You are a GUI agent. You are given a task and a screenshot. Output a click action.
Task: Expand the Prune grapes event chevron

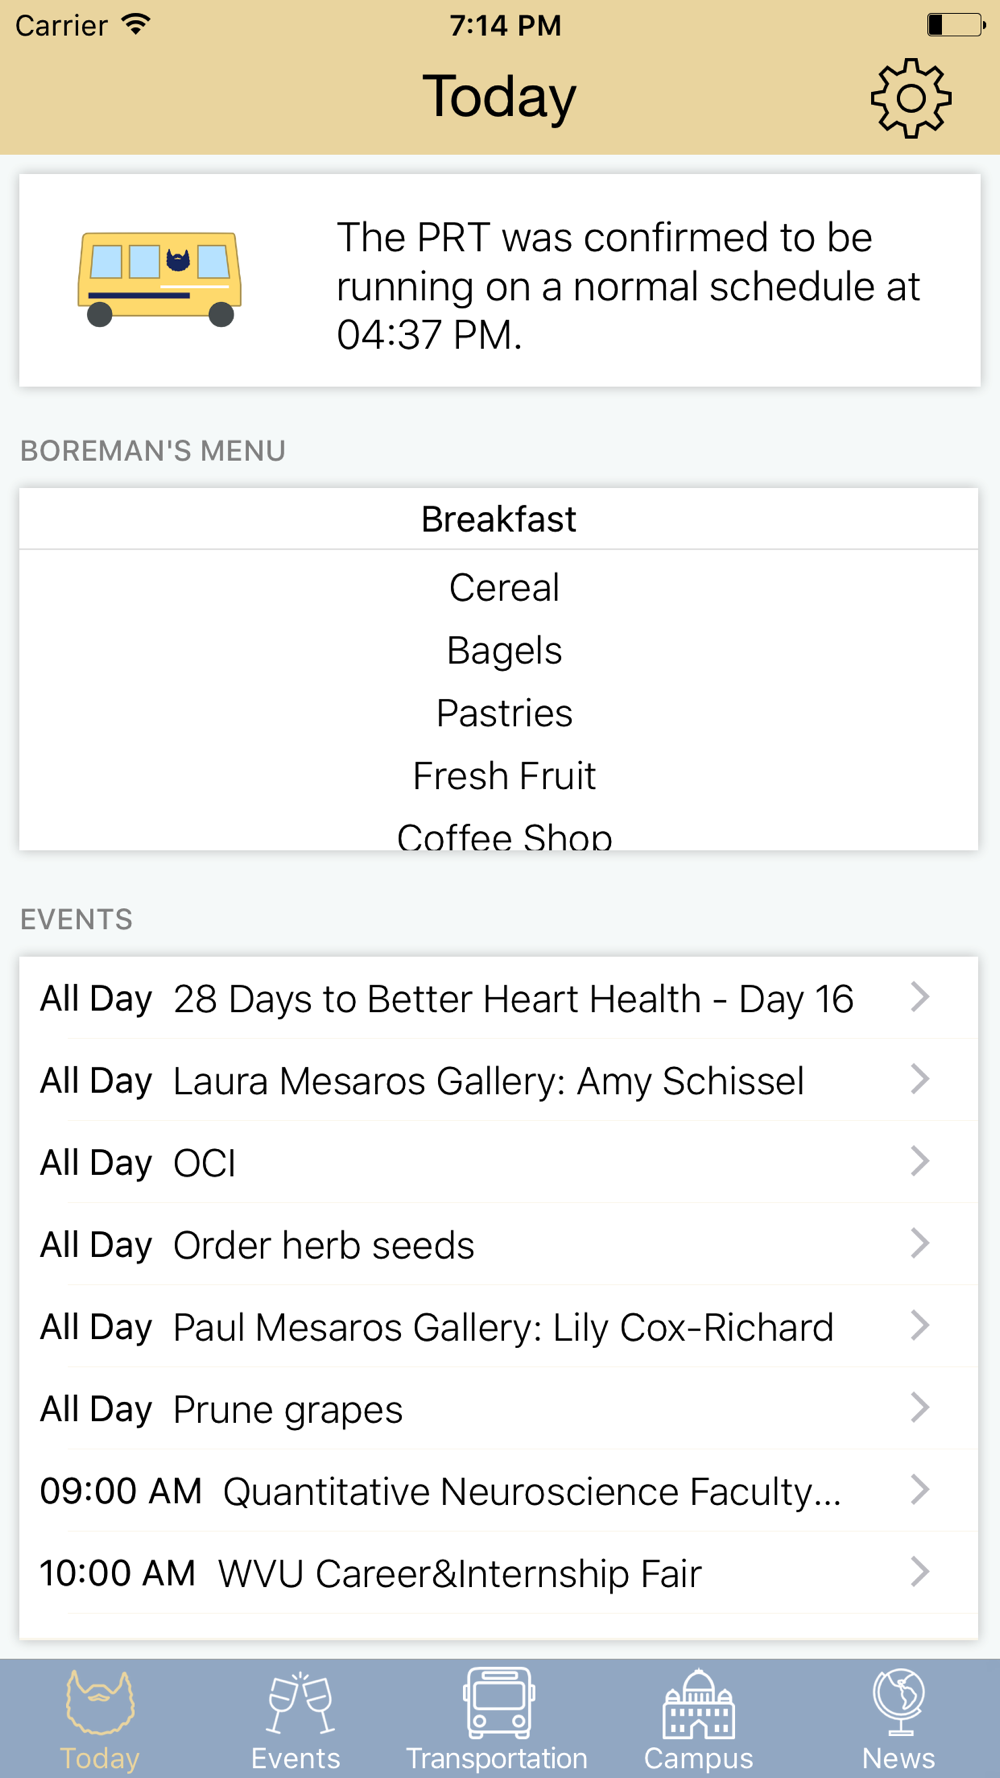pos(921,1407)
